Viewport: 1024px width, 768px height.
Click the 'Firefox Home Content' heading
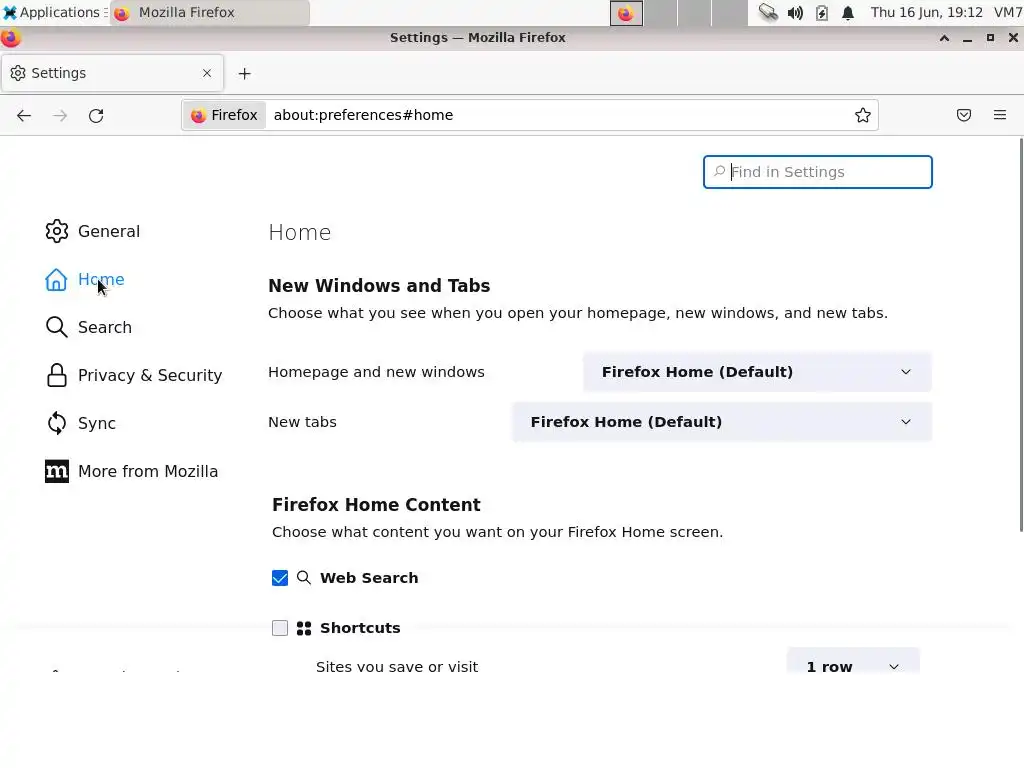click(x=376, y=505)
